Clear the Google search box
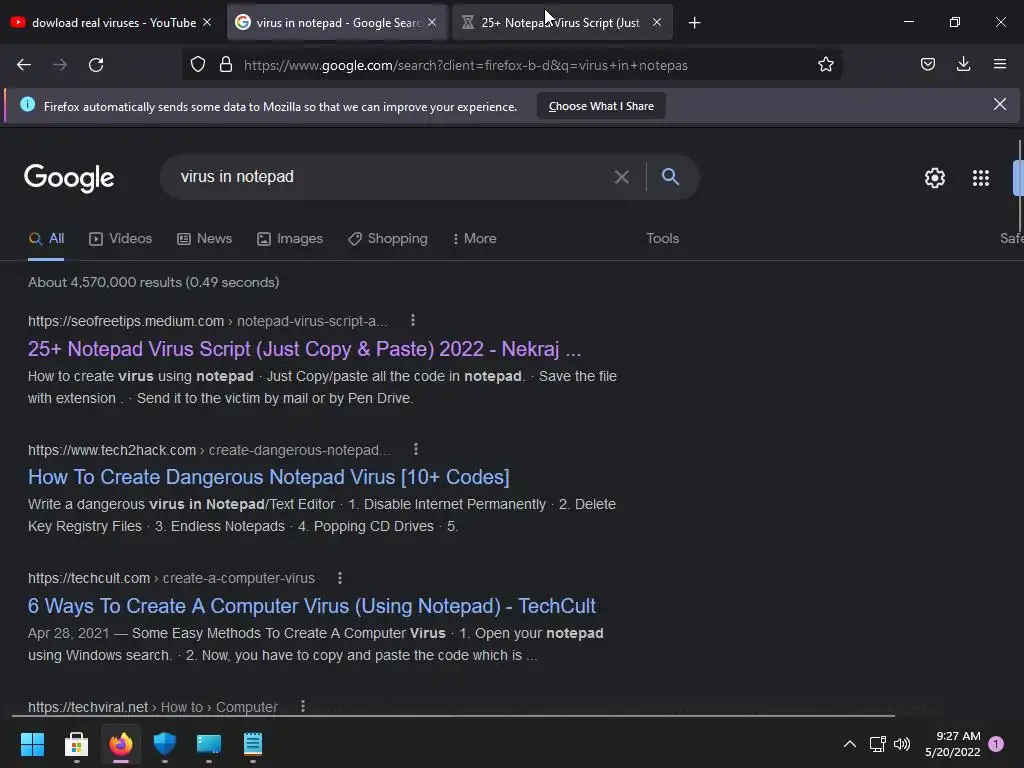 [622, 177]
